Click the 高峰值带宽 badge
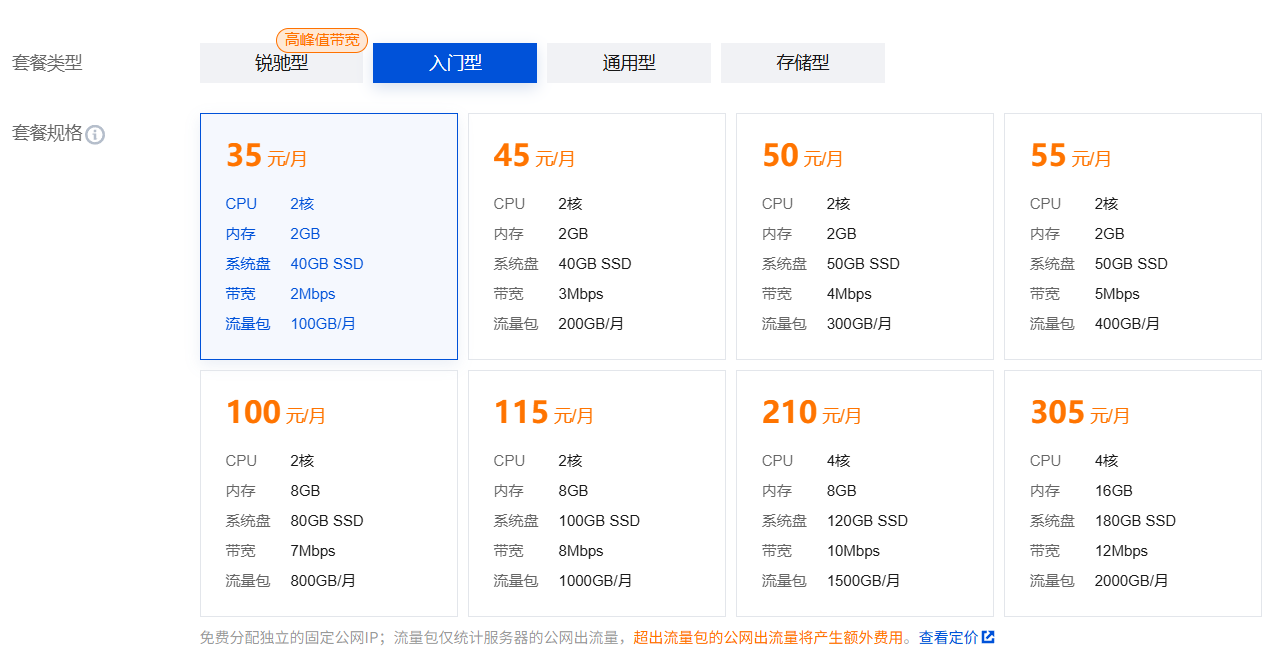The image size is (1265, 656). (x=321, y=40)
